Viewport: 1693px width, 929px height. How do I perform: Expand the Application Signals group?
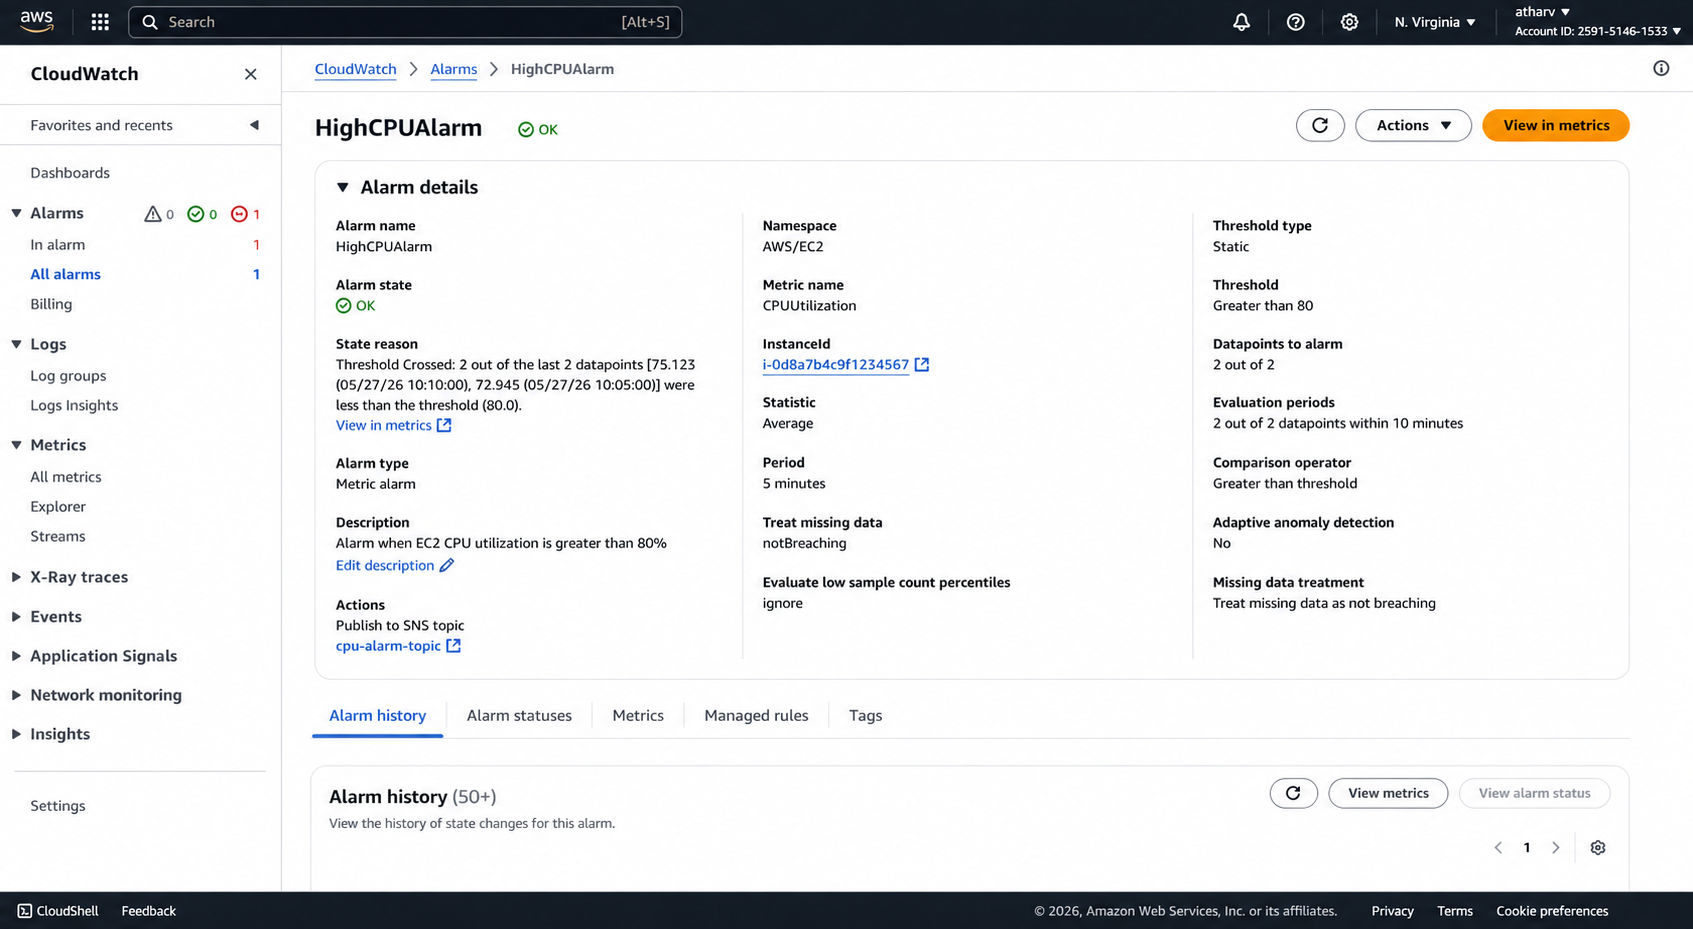click(17, 656)
